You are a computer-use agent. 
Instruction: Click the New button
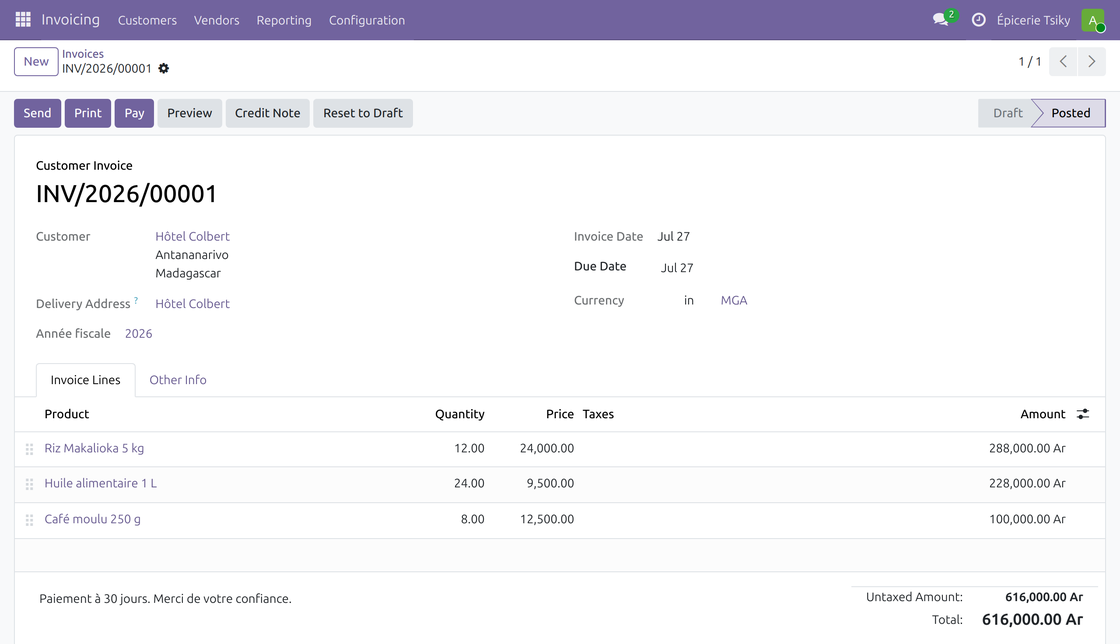pos(36,61)
